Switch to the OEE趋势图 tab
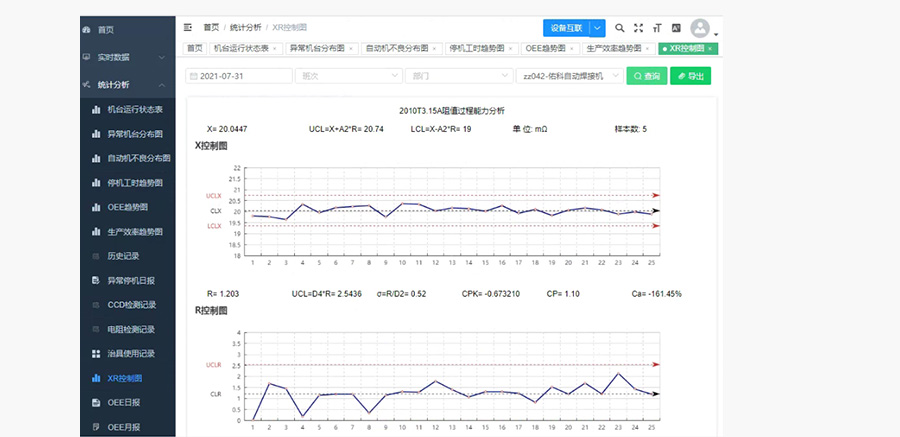This screenshot has height=437, width=900. tap(547, 48)
